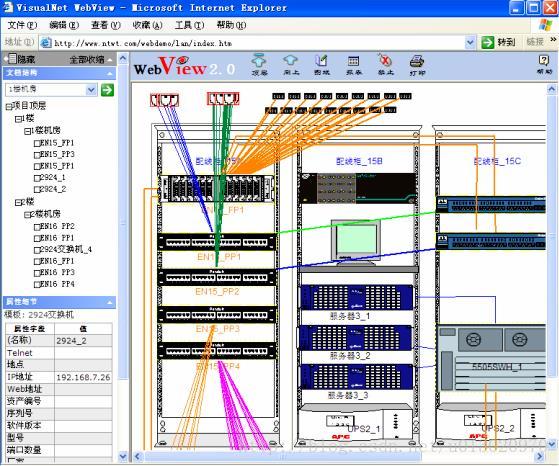
Task: Select the UPS2_1 APC unit
Action: coord(355,422)
